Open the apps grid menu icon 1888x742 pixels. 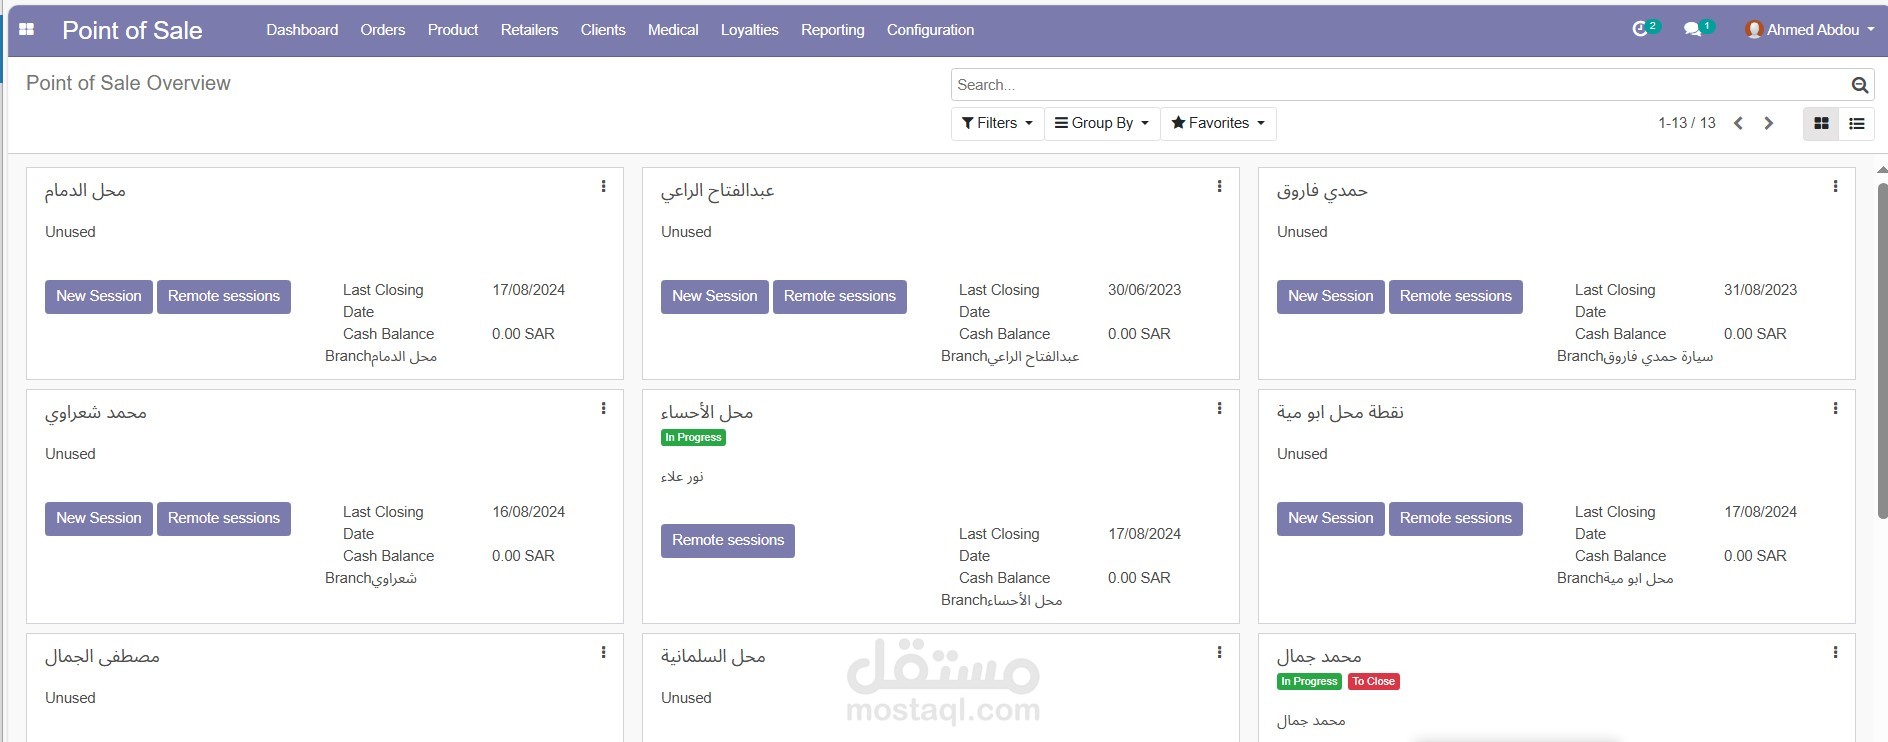(x=27, y=30)
